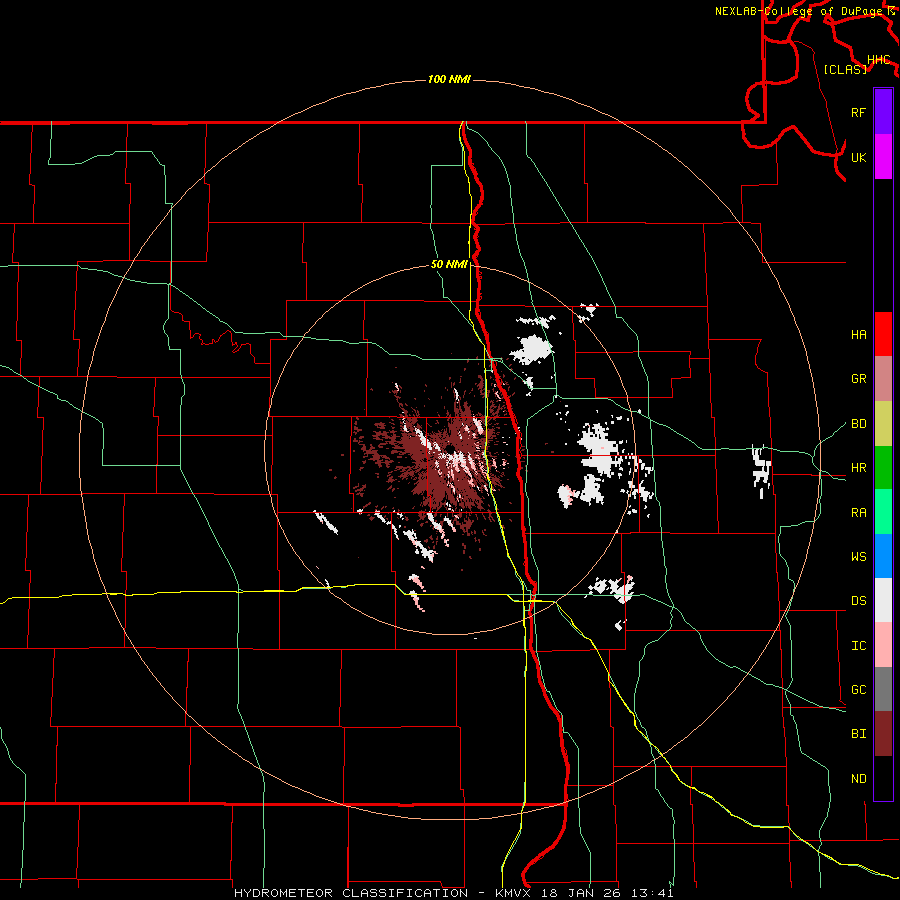
Task: Select the IC pink legend swatch
Action: [883, 645]
